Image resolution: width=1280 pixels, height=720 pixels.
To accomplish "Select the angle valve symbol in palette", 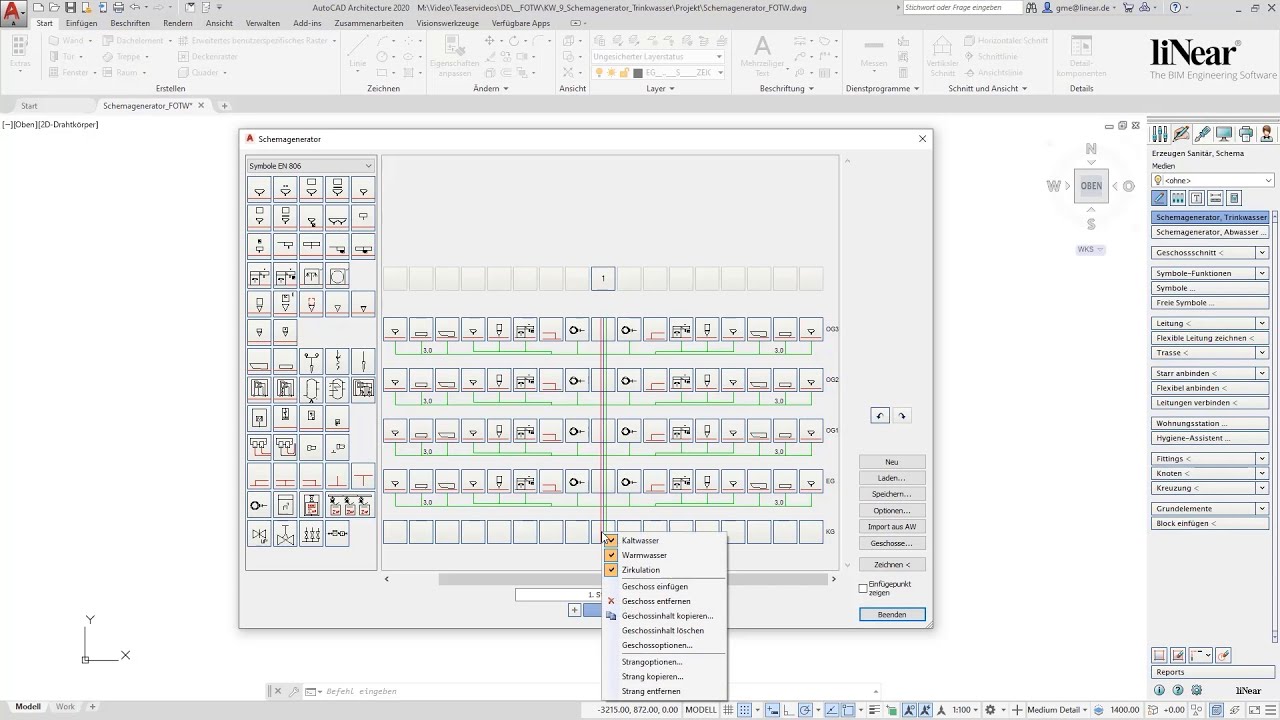I will coord(259,534).
